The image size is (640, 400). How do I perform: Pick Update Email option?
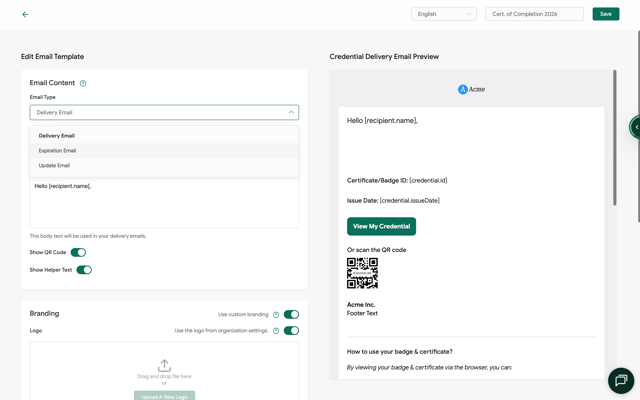tap(164, 165)
